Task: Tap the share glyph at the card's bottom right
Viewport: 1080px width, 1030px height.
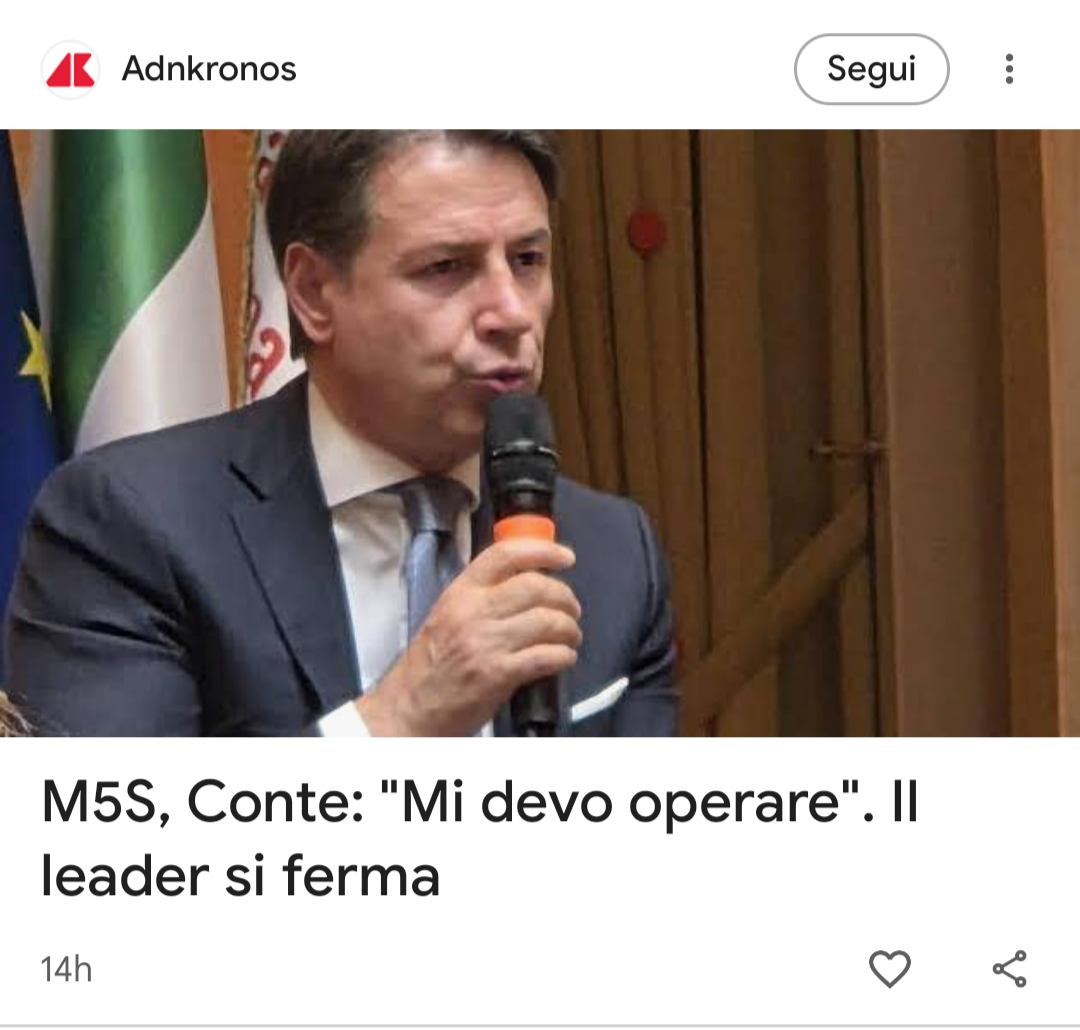Action: [x=1010, y=968]
